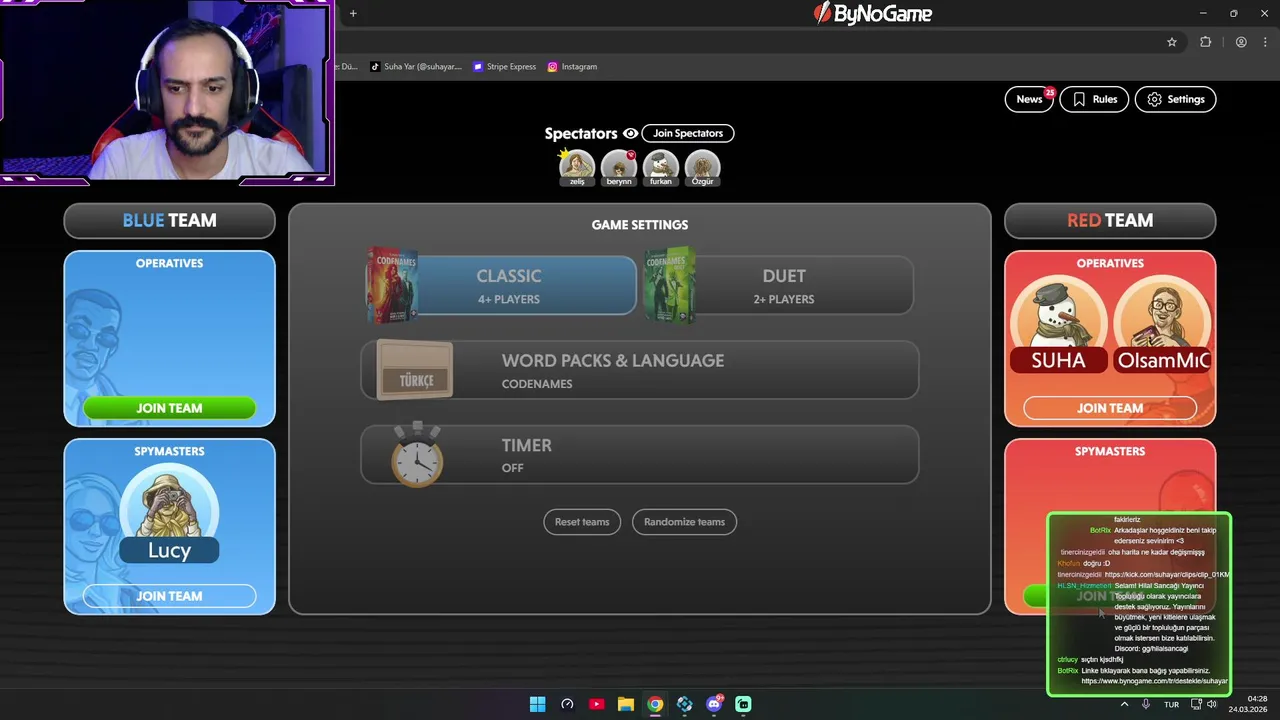Screen dimensions: 1280x720
Task: Expand Word Packs & Language settings
Action: pos(640,370)
